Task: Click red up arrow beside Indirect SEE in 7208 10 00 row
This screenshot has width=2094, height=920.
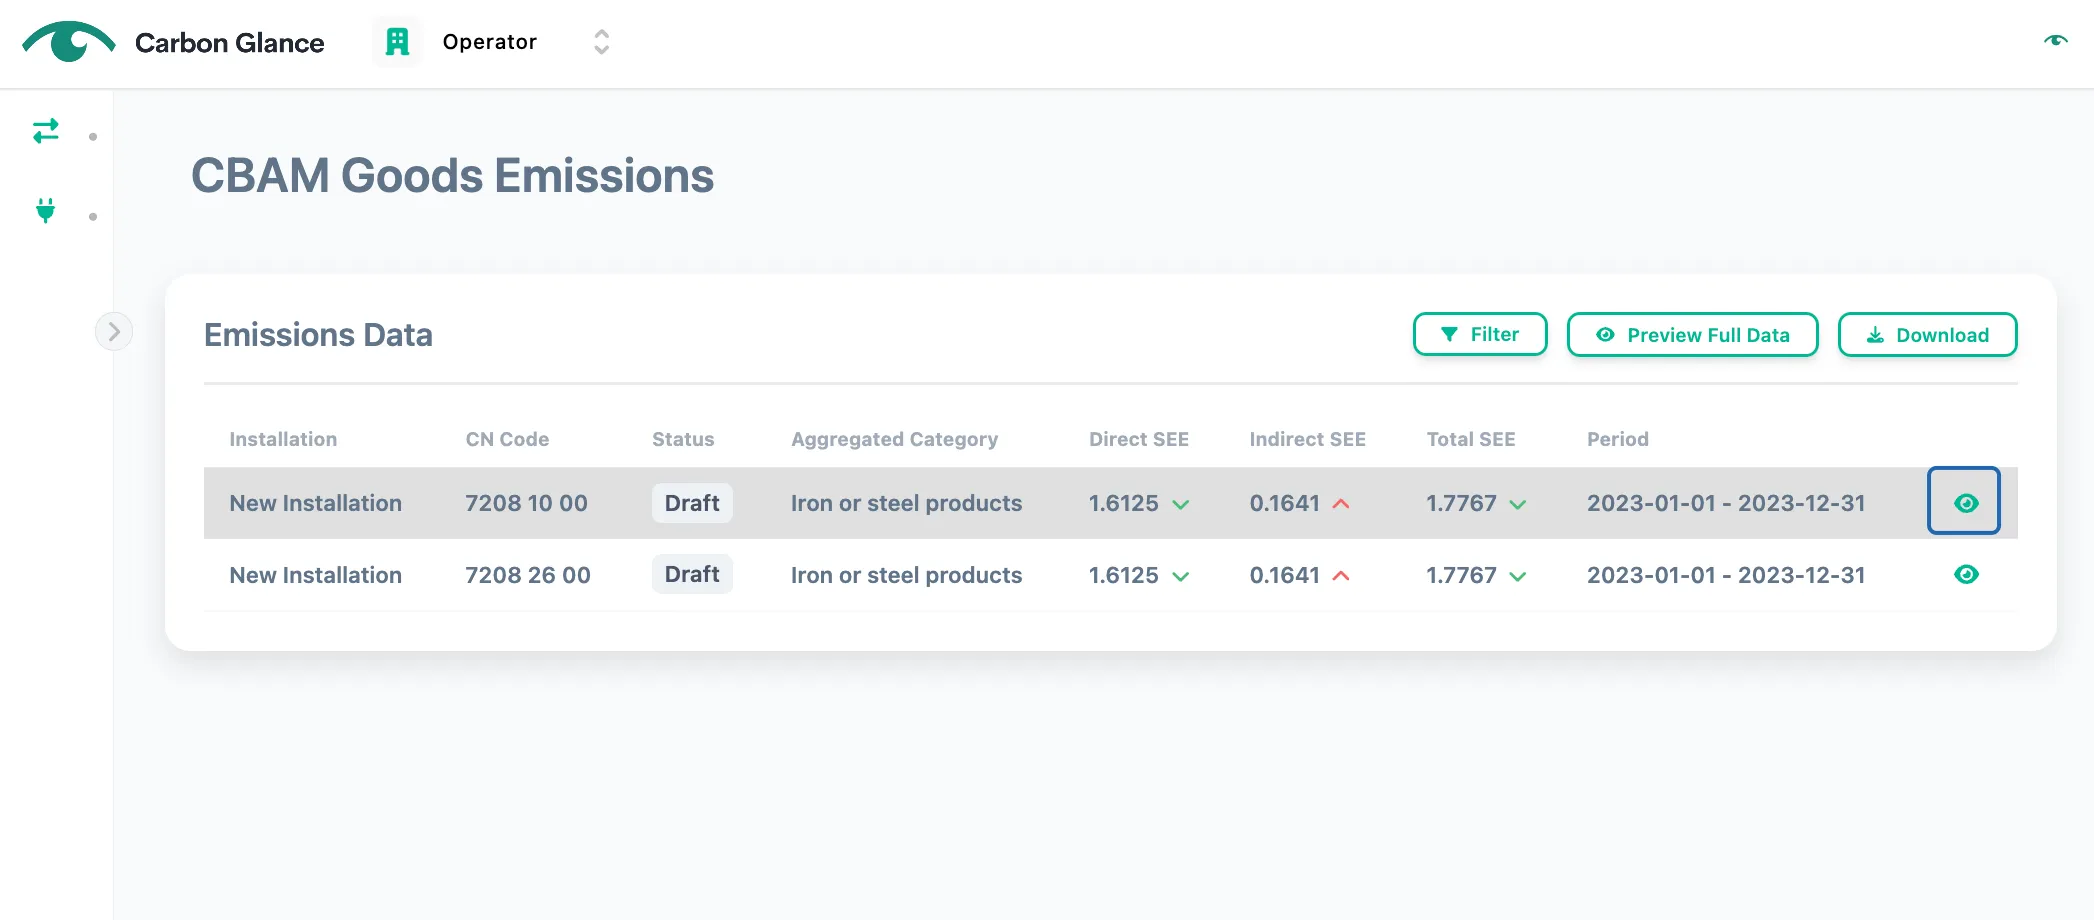Action: (x=1341, y=504)
